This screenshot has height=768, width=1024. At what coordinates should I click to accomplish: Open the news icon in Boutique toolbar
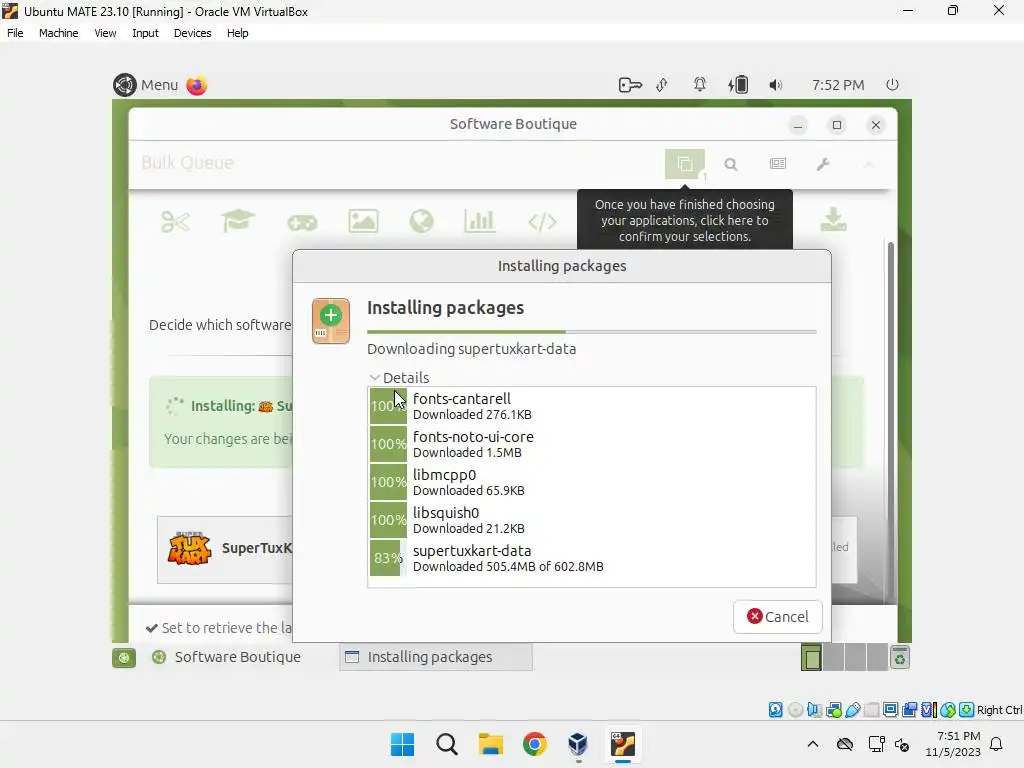pos(777,164)
